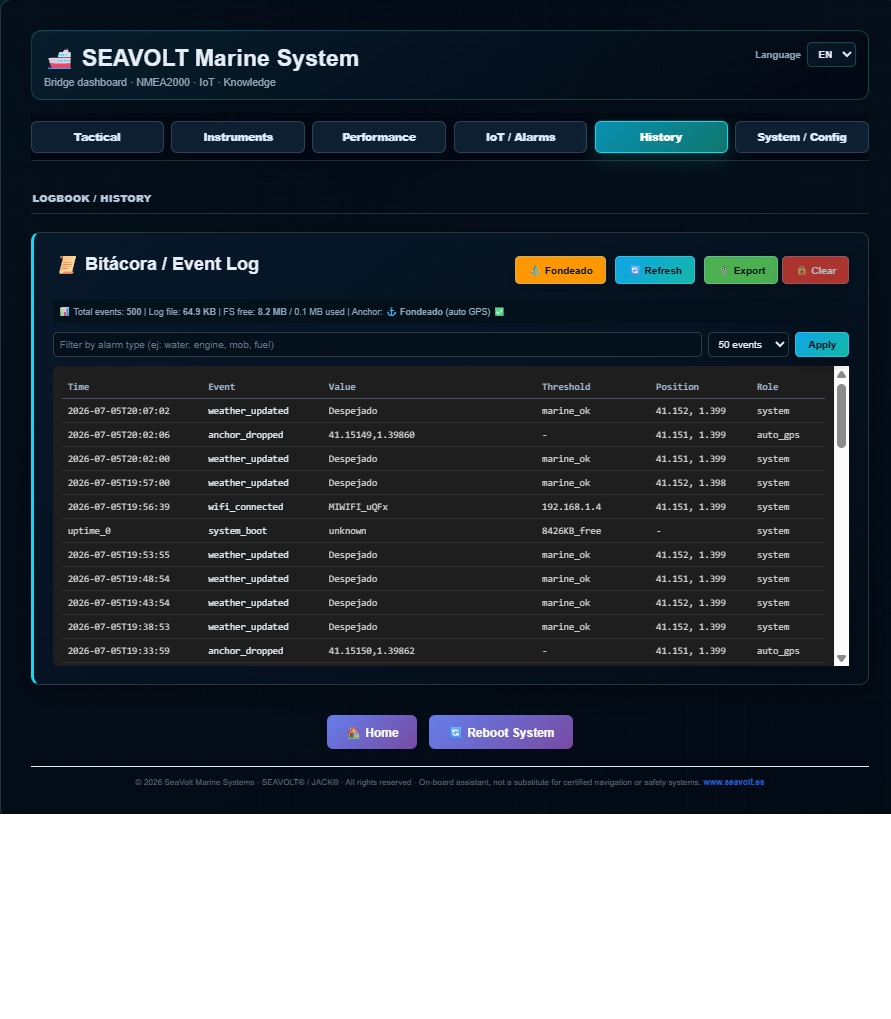Click threshold 192.168.1.4
The width and height of the screenshot is (891, 1019).
tap(572, 507)
